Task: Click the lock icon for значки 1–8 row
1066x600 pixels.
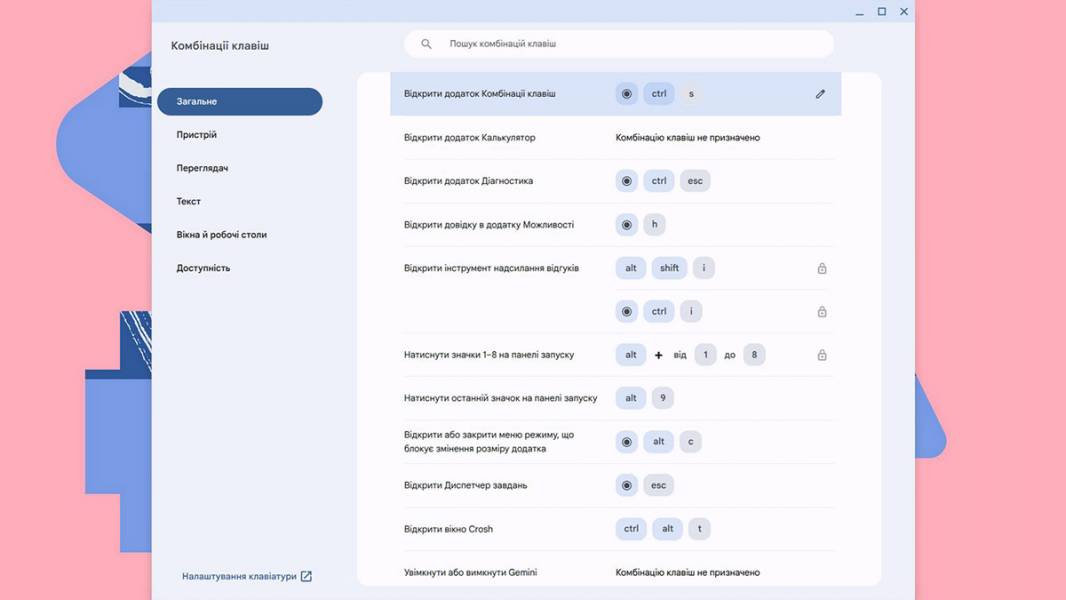Action: coord(822,355)
